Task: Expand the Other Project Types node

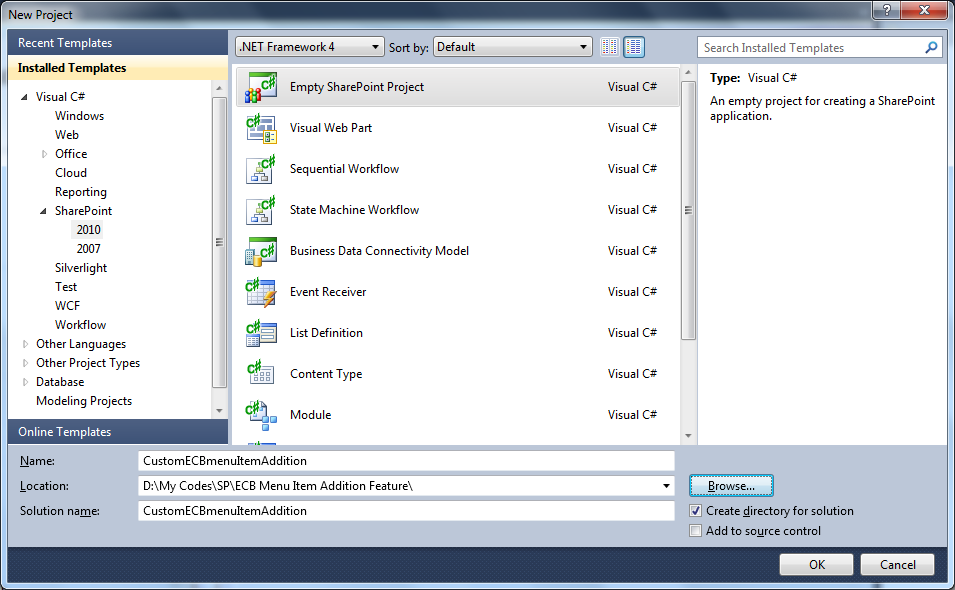Action: pyautogui.click(x=25, y=363)
